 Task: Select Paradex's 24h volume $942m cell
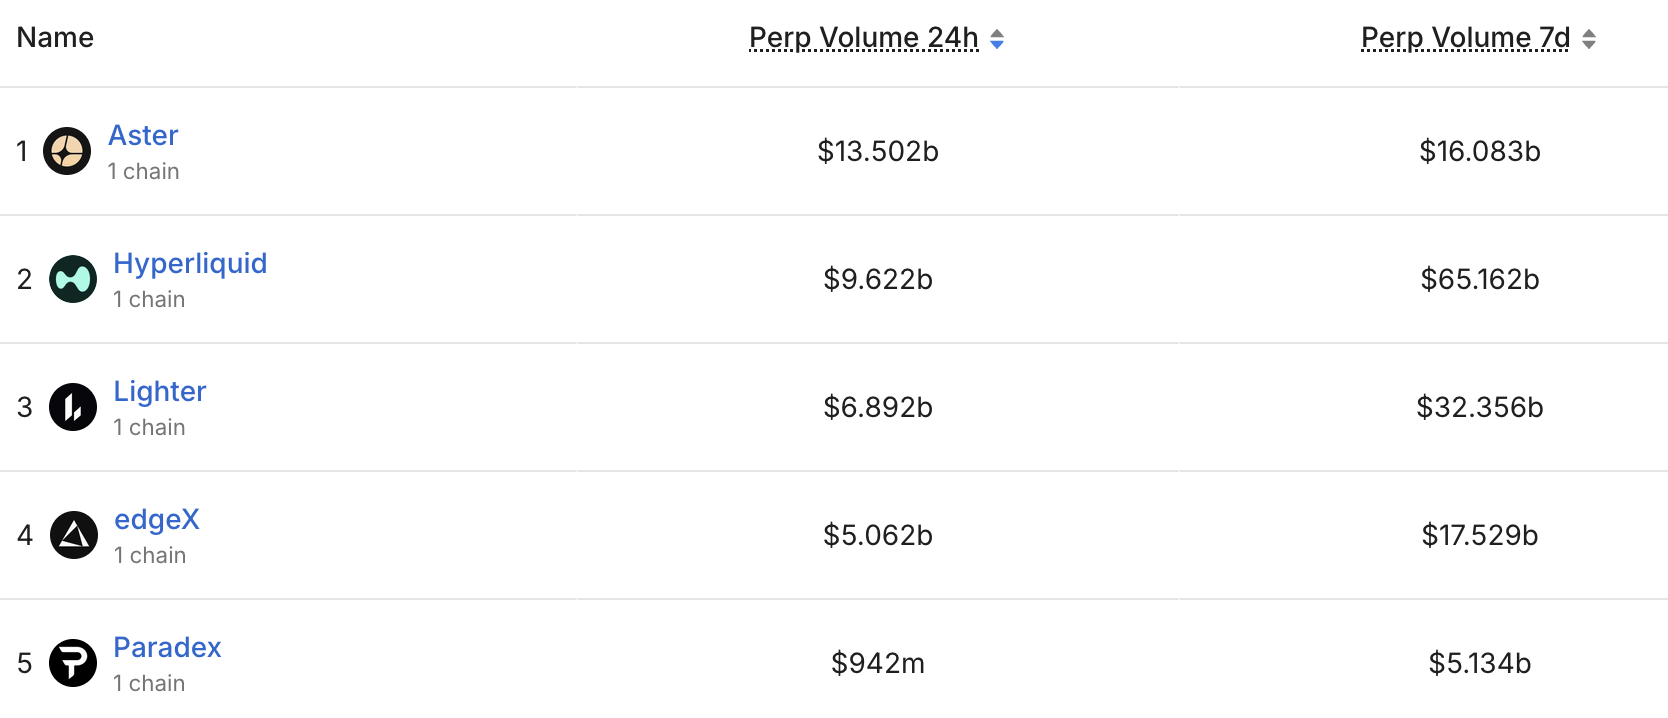(878, 663)
